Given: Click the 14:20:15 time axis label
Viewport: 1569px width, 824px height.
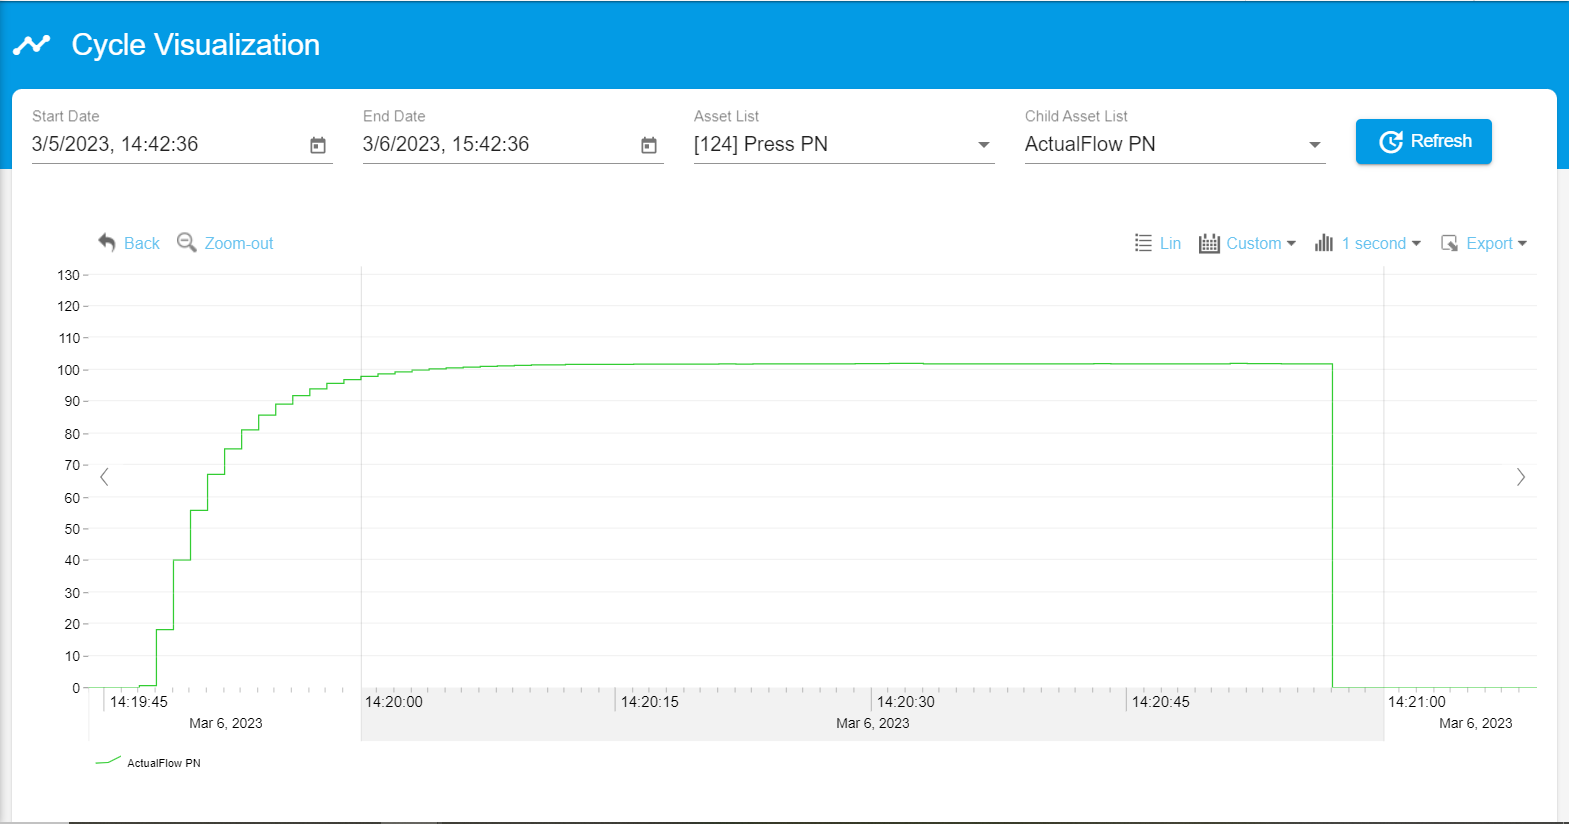Looking at the screenshot, I should coord(650,702).
